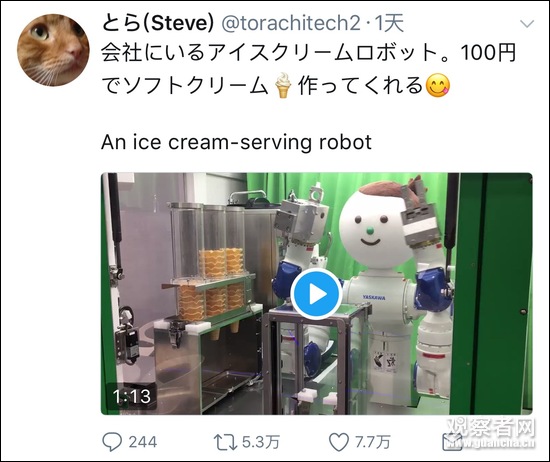Open the @torachitech2 handle link
Image resolution: width=550 pixels, height=462 pixels.
click(x=291, y=23)
